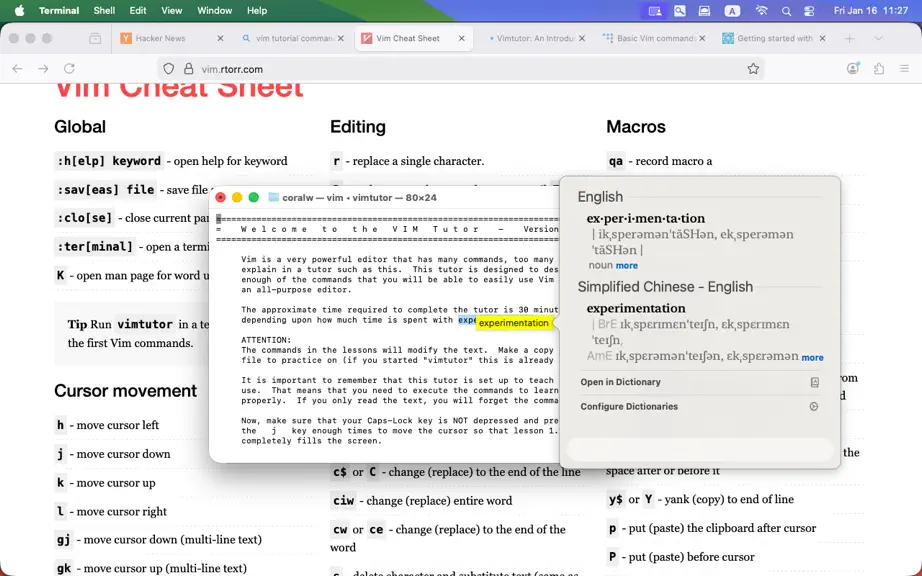Image resolution: width=922 pixels, height=576 pixels.
Task: Reload the current page
Action: [69, 69]
